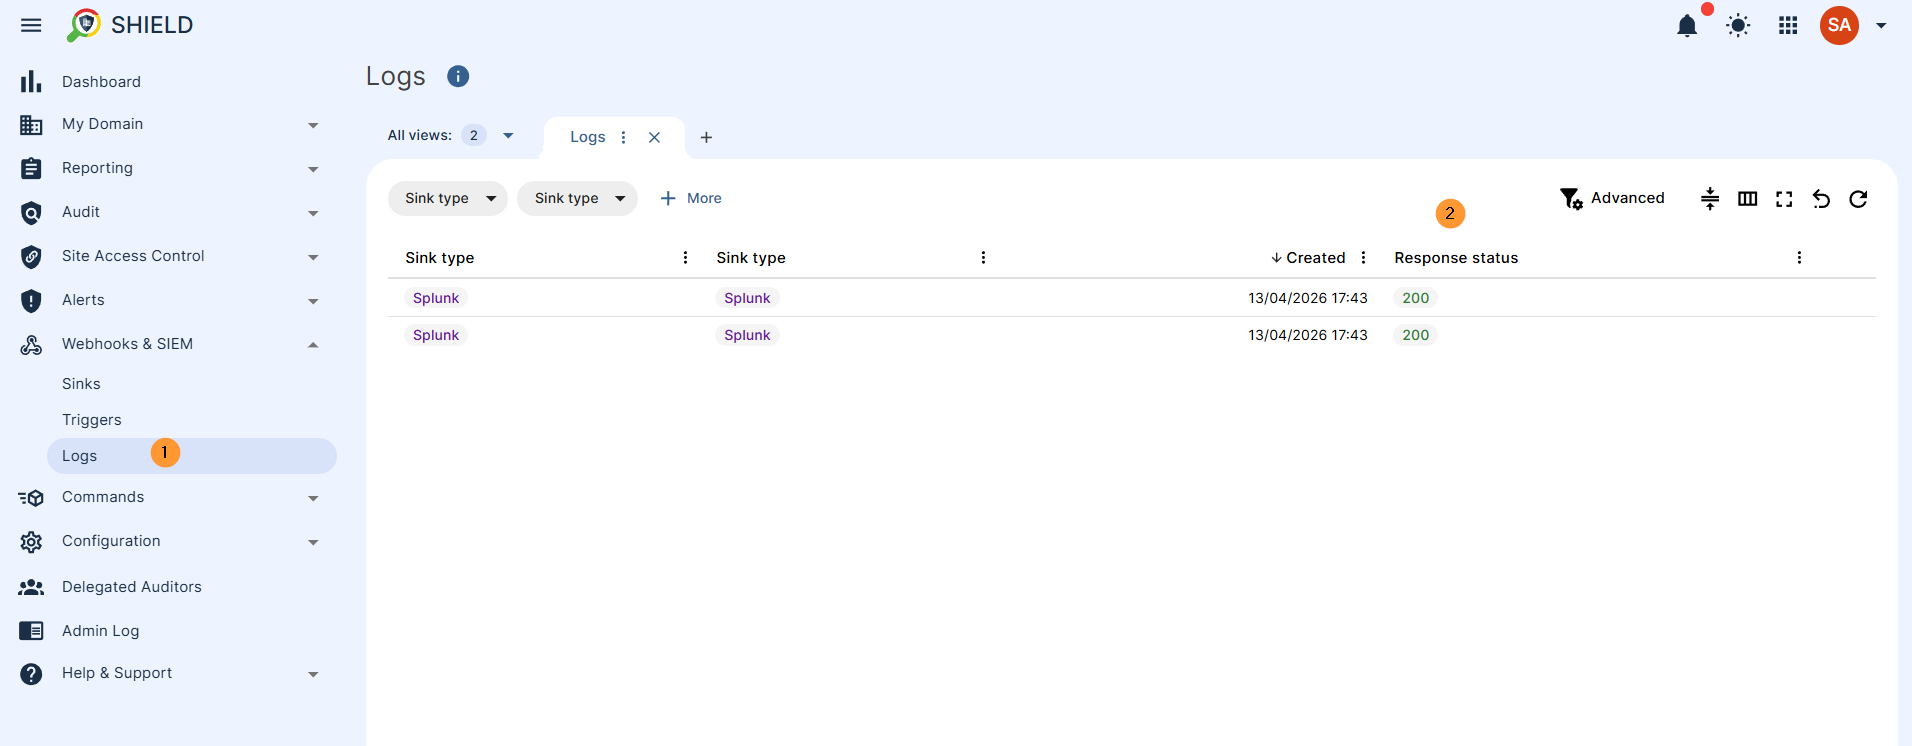This screenshot has width=1912, height=746.
Task: Open the first Sink type filter dropdown
Action: click(x=448, y=198)
